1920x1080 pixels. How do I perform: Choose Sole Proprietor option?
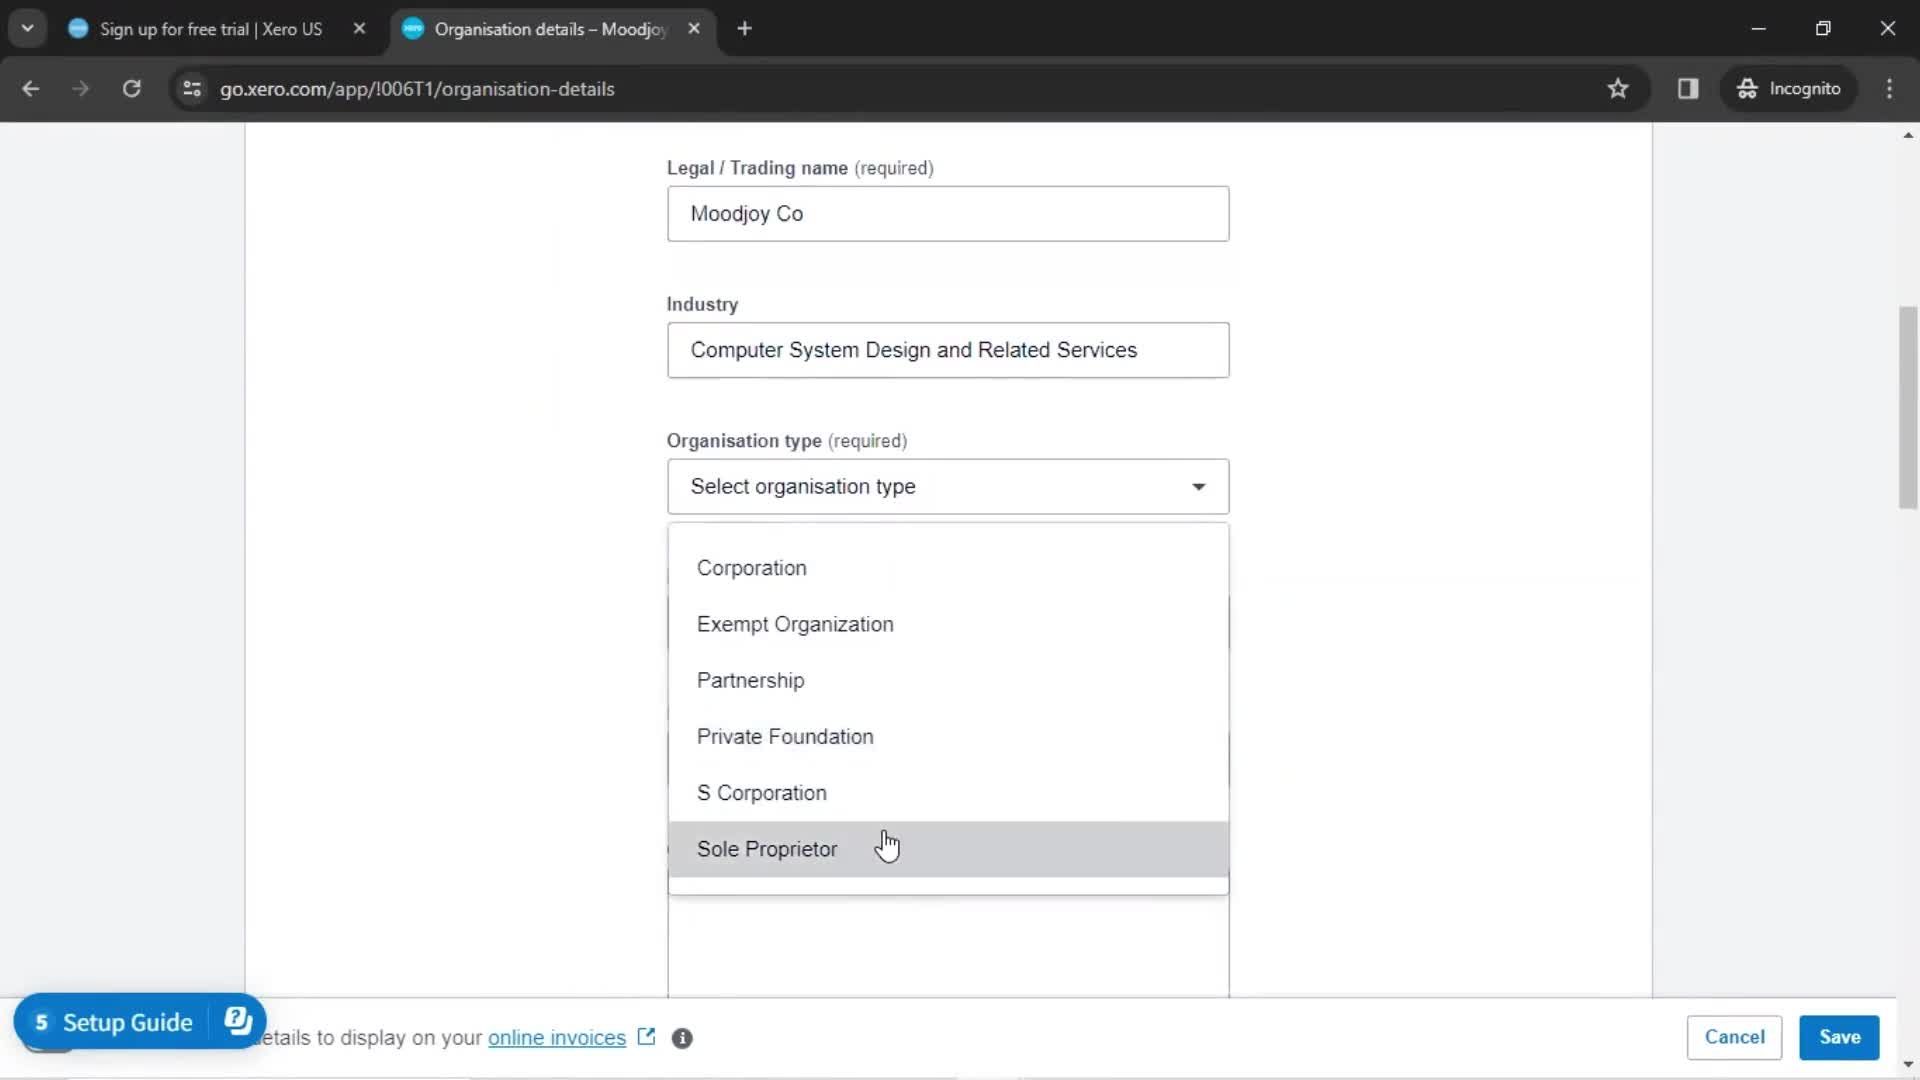point(948,849)
